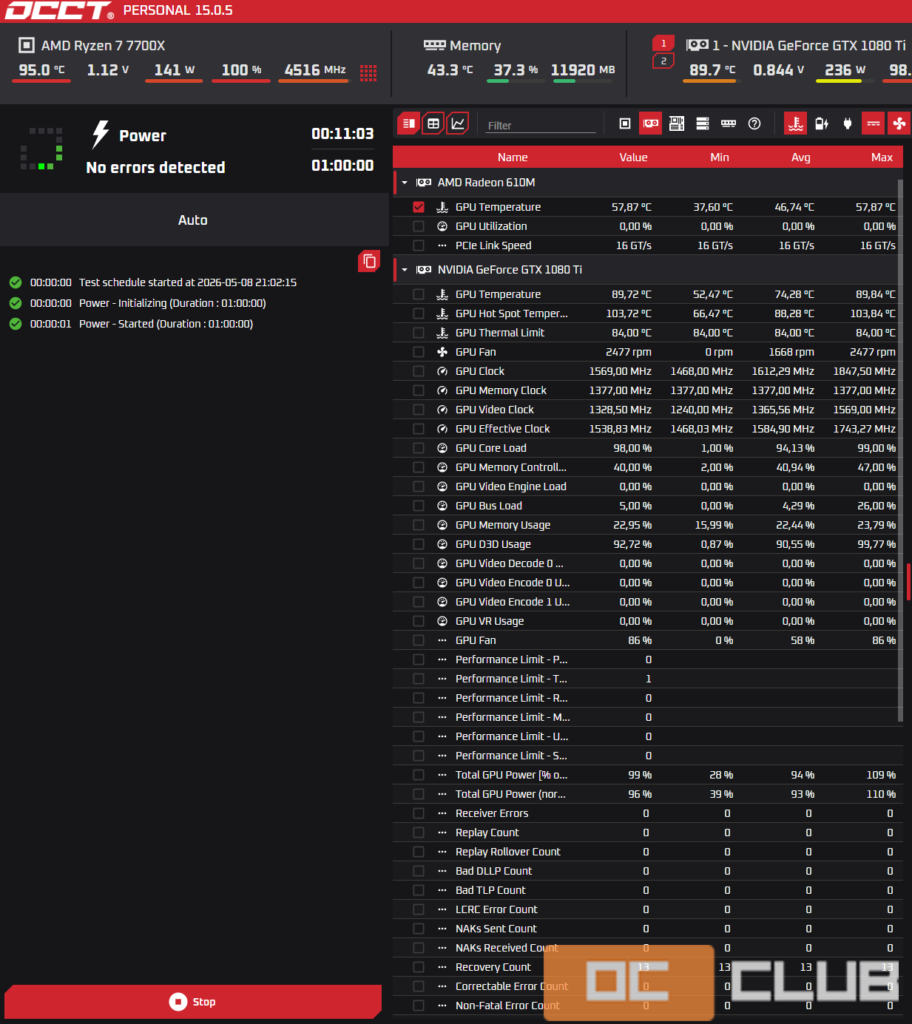Check the GPU Hot Spot Temperature checkbox

pos(419,313)
